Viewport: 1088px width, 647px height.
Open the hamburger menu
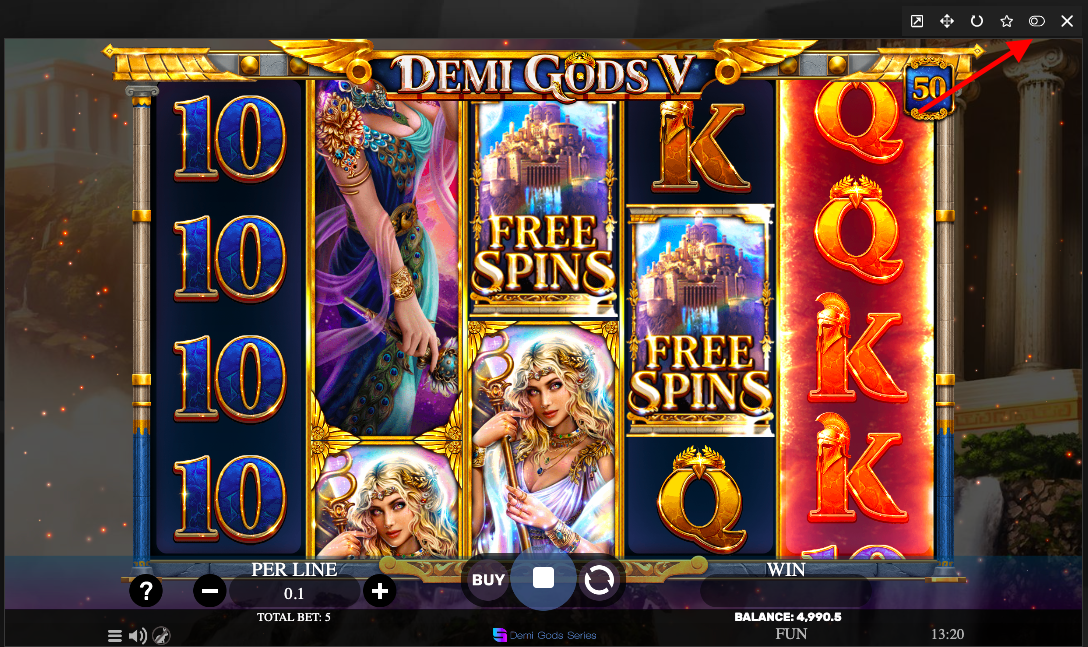pos(115,635)
